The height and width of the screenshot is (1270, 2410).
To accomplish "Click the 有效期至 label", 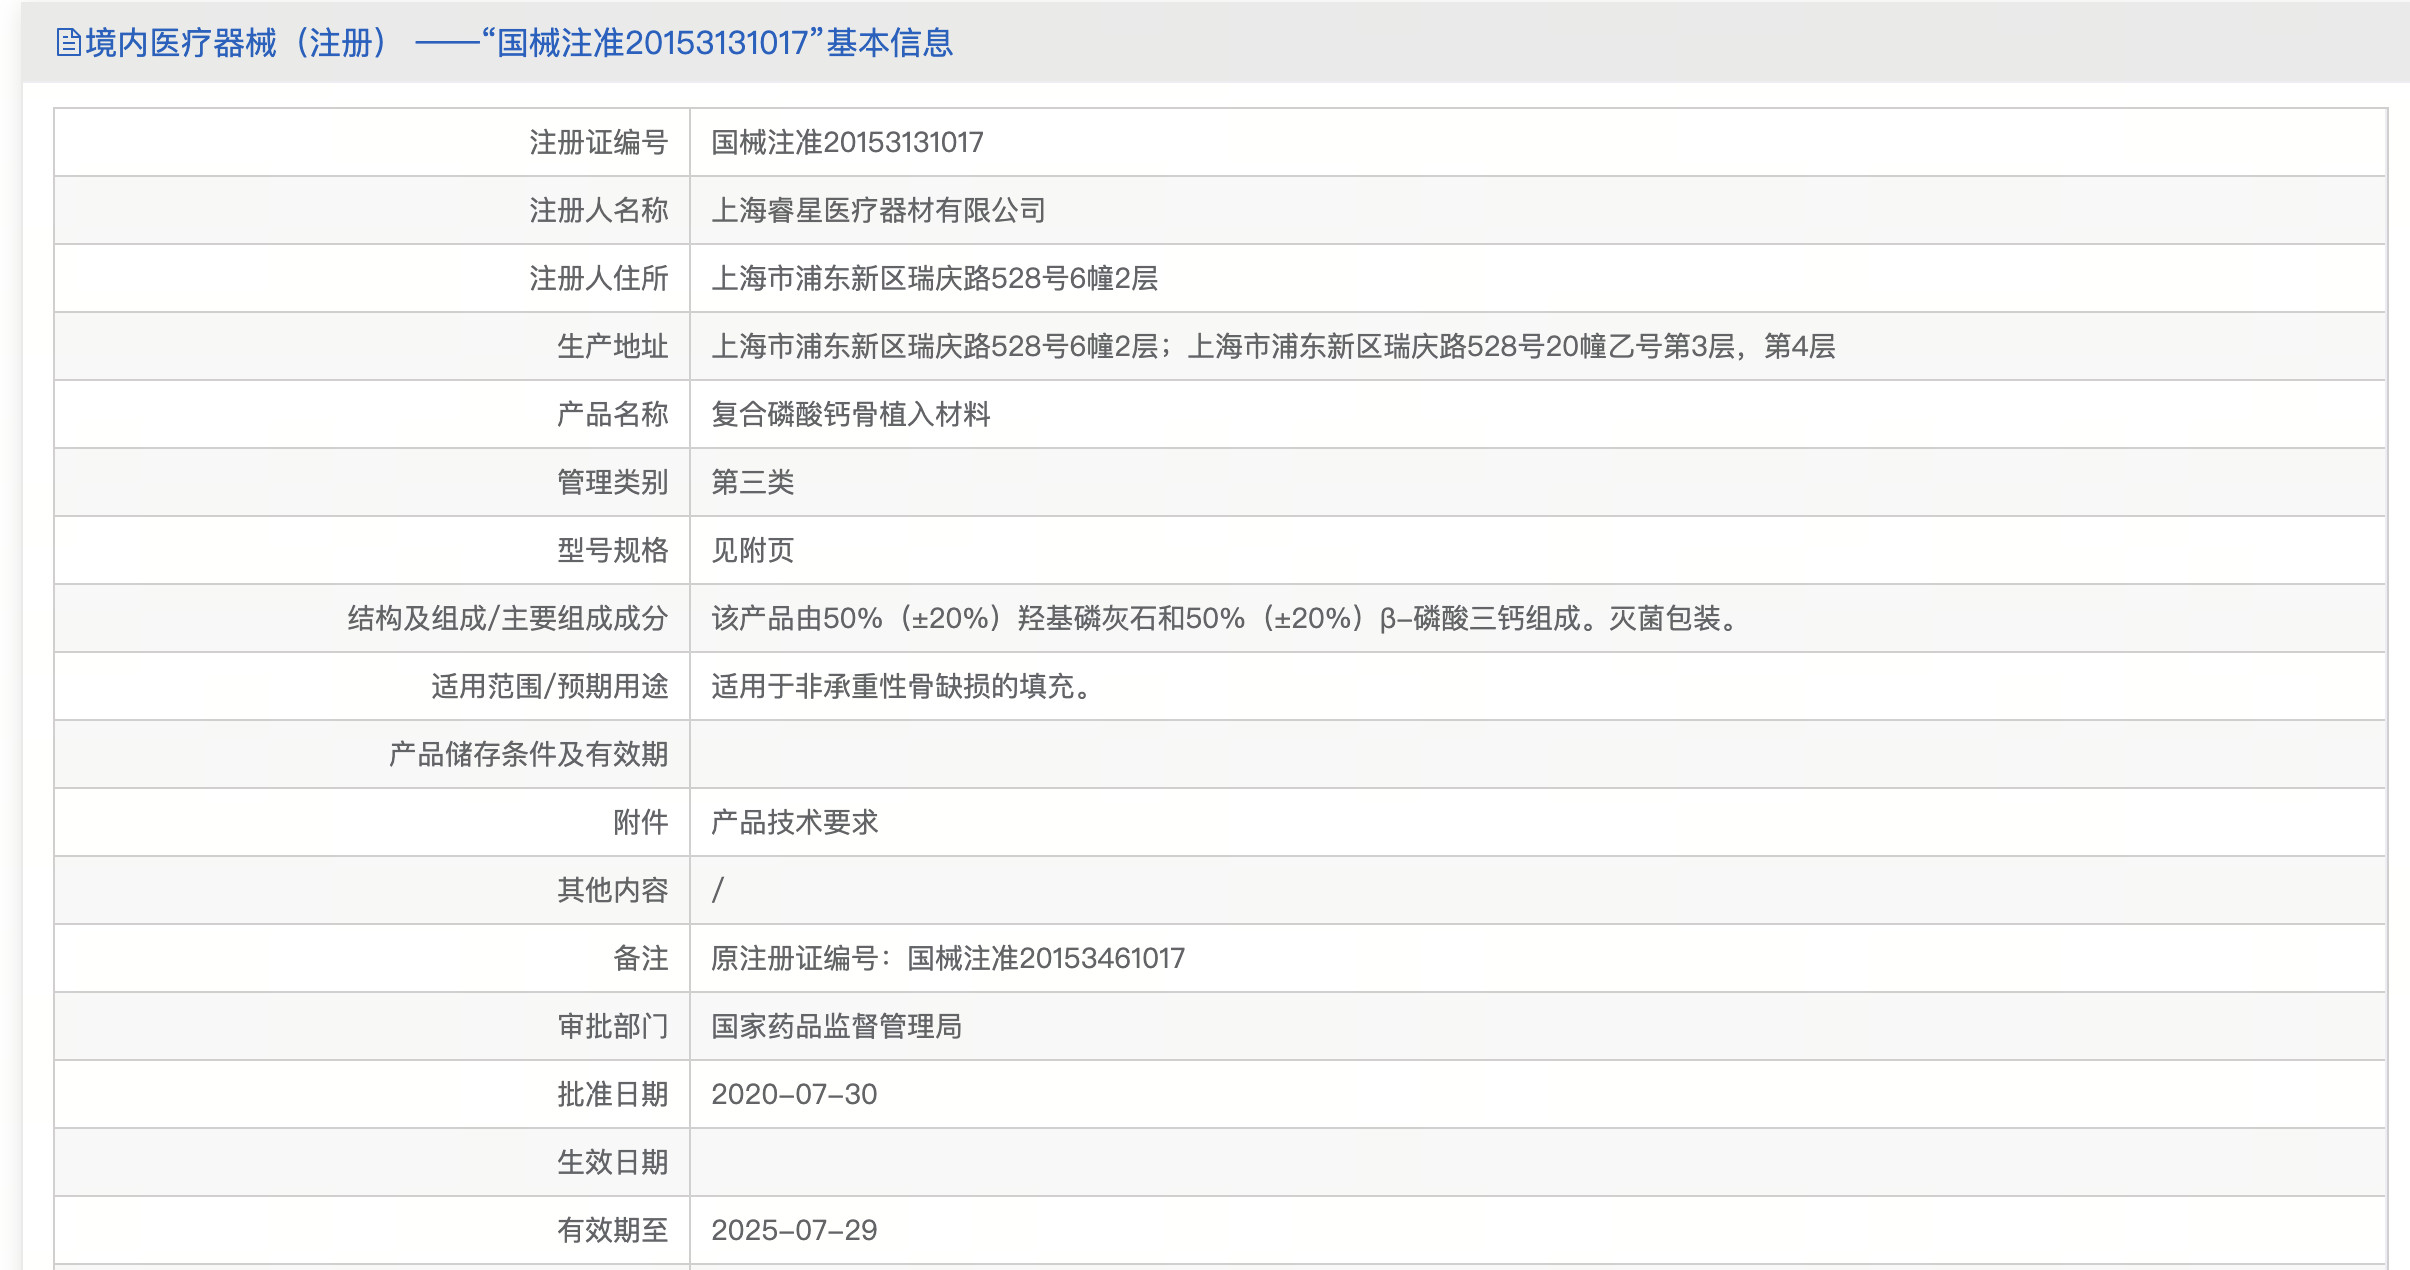I will coord(613,1230).
